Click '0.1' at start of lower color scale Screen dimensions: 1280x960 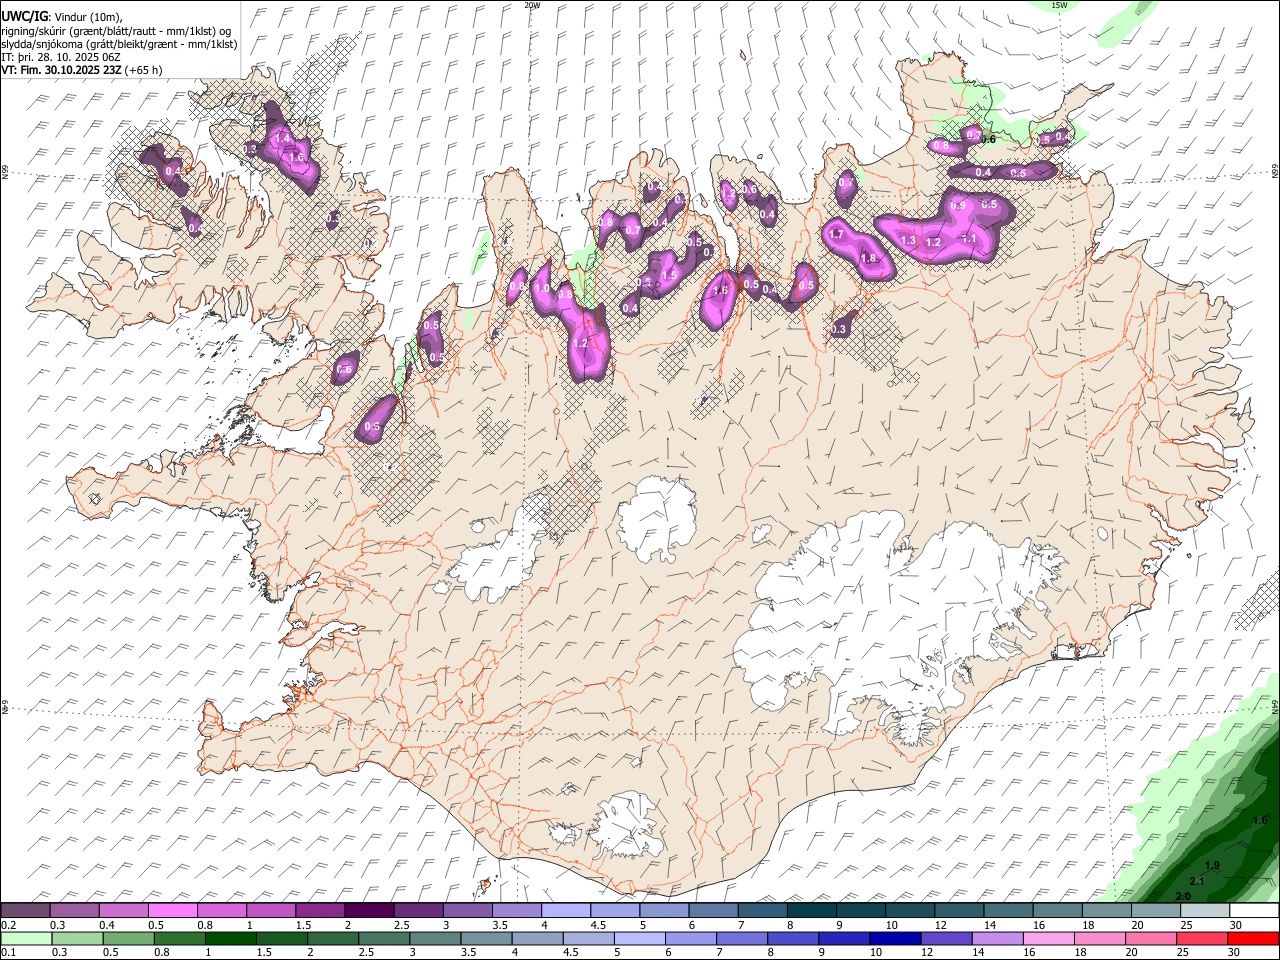tap(9, 951)
